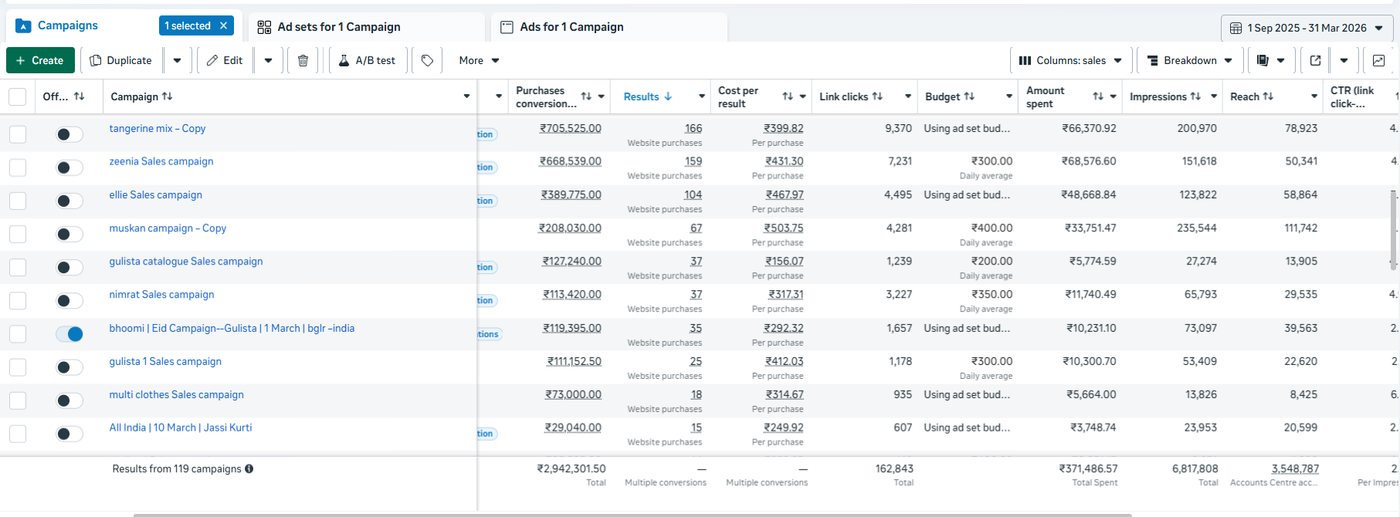
Task: Click the ₹399.82 cost per purchase value
Action: pos(783,128)
